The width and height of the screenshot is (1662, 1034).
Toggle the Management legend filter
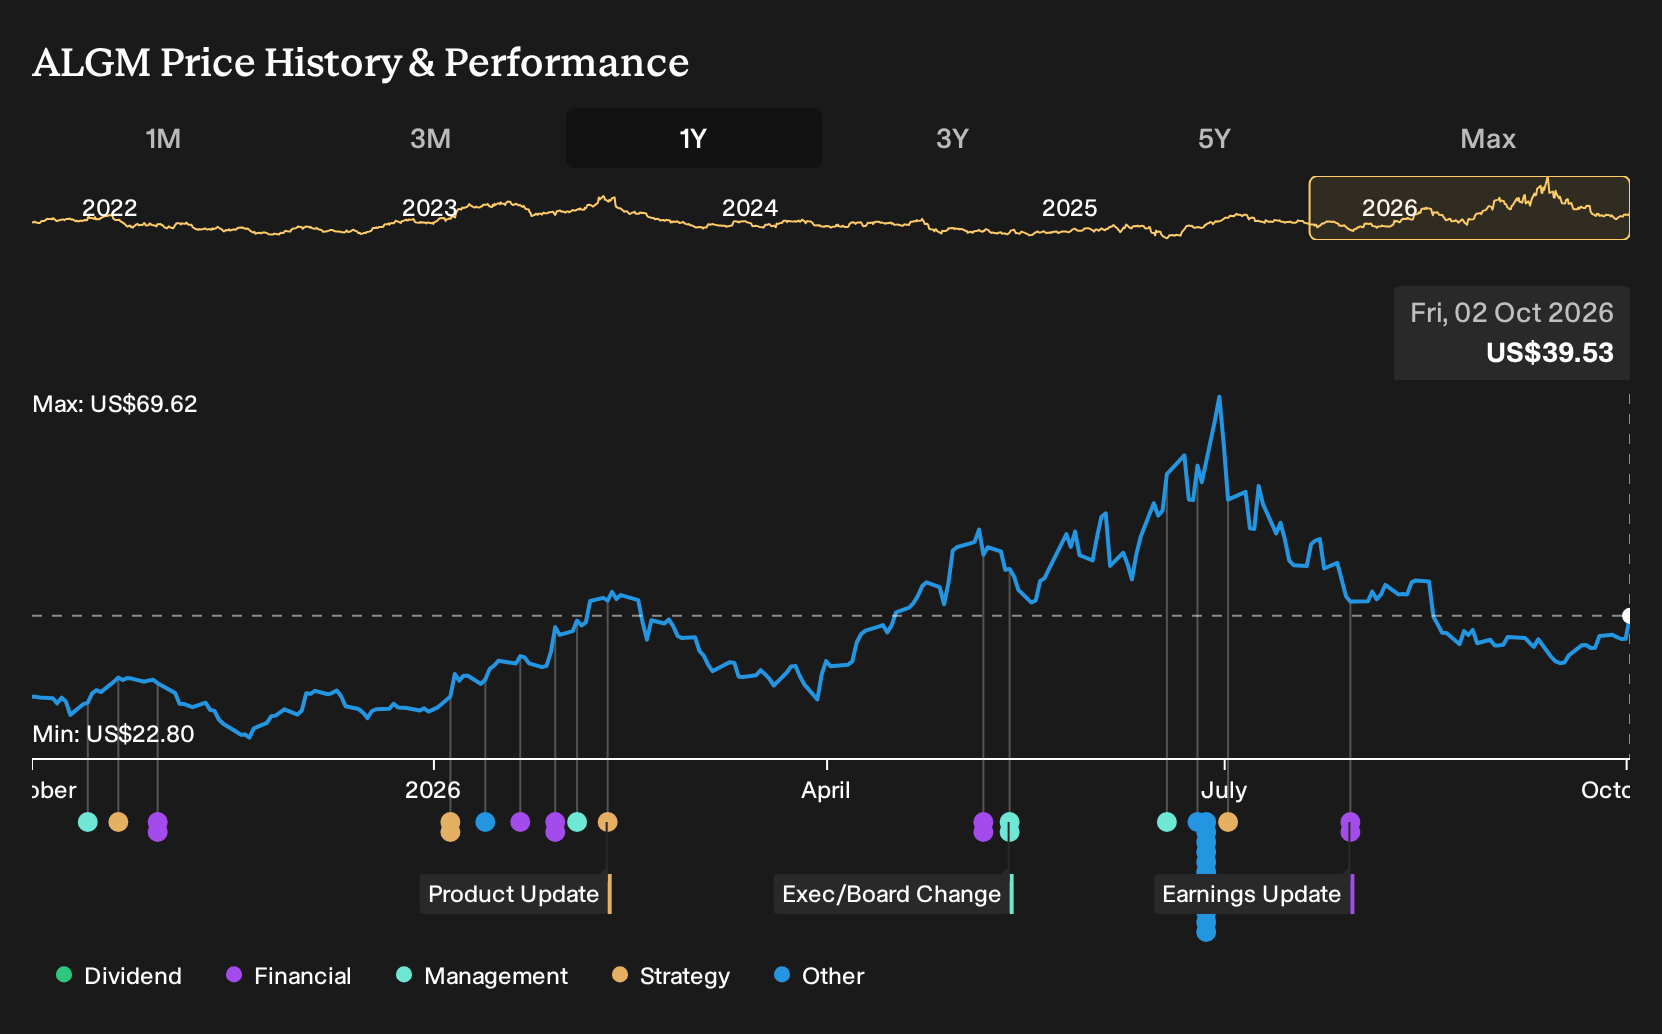[482, 976]
